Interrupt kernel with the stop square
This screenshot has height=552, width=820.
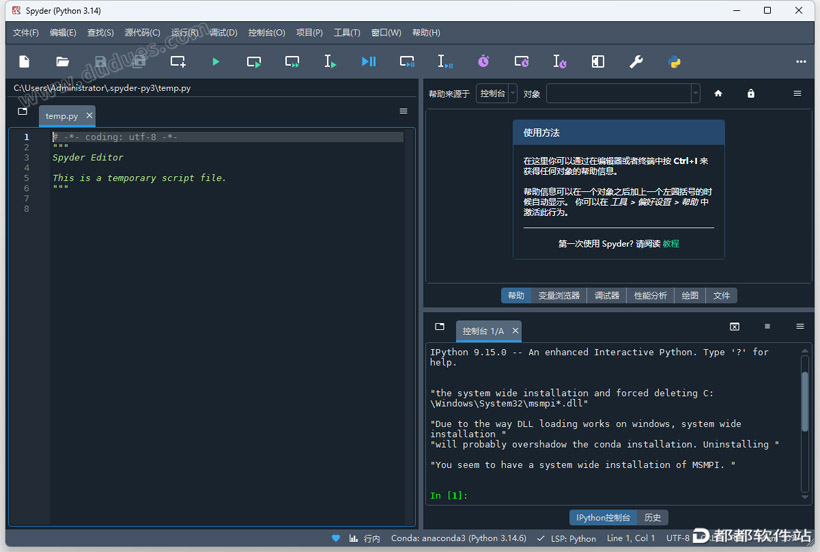[767, 327]
